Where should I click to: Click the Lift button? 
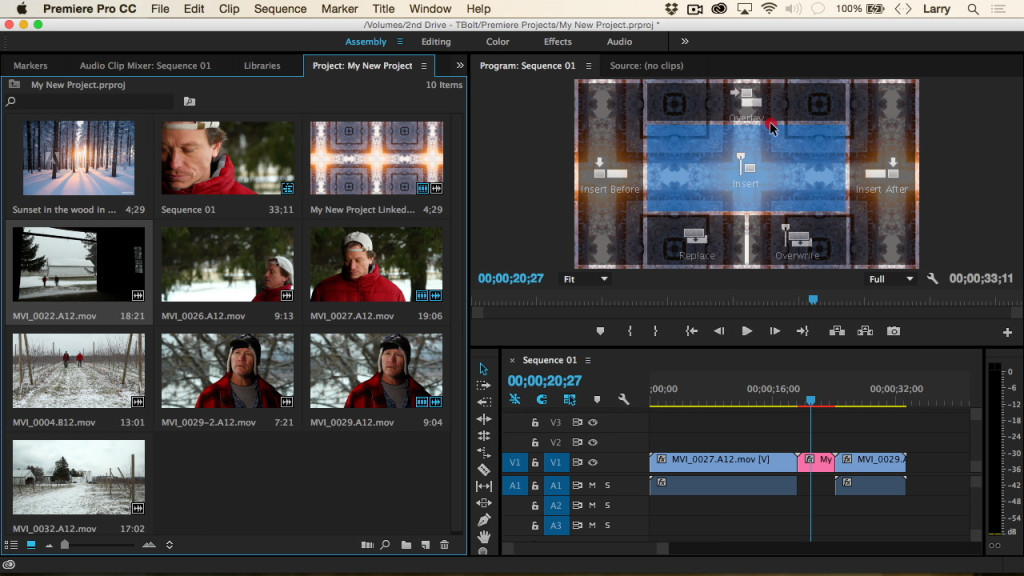[837, 331]
